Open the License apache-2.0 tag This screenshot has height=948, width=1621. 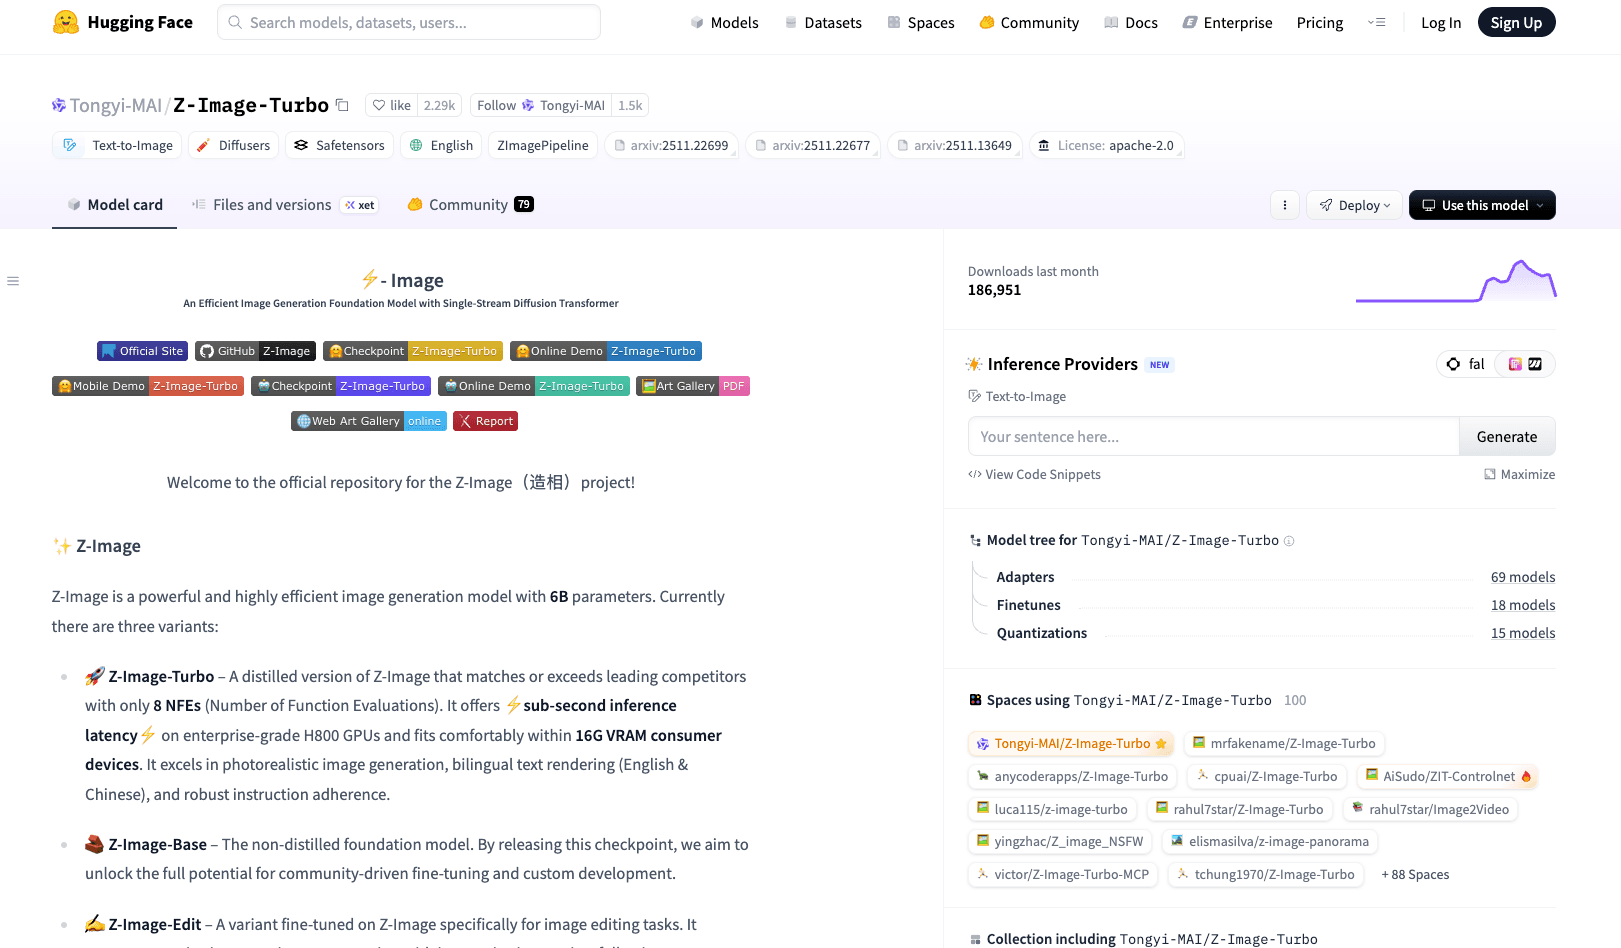click(x=1106, y=145)
